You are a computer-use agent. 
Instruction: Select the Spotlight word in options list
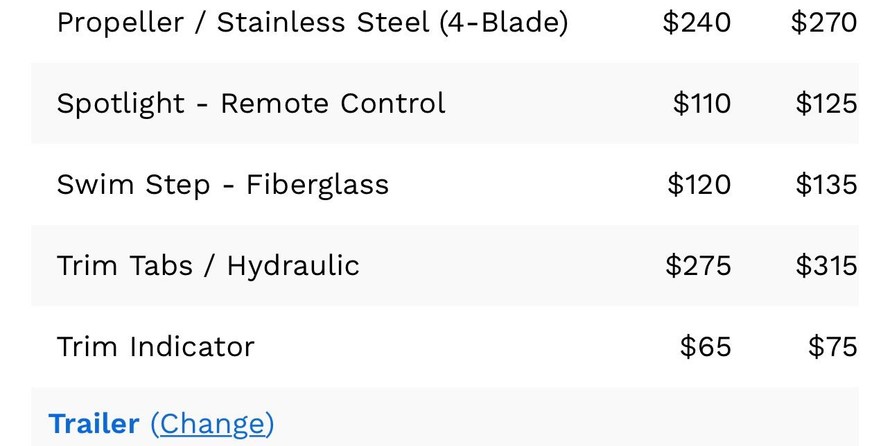121,103
